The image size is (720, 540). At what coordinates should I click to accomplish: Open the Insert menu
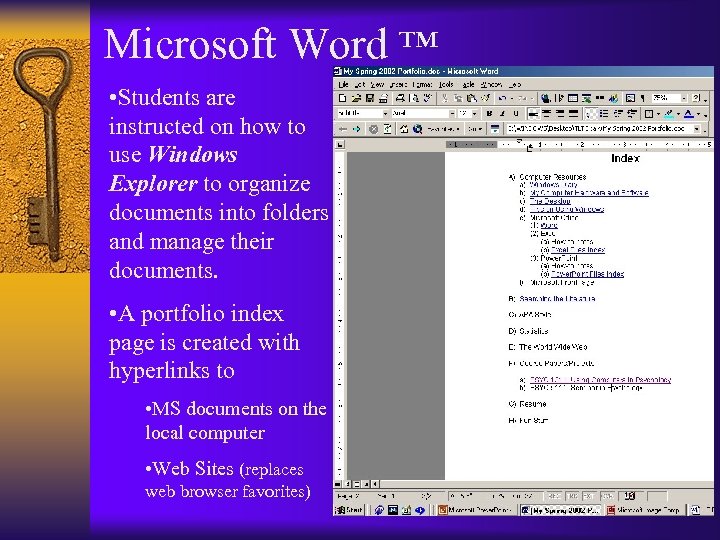click(x=399, y=84)
